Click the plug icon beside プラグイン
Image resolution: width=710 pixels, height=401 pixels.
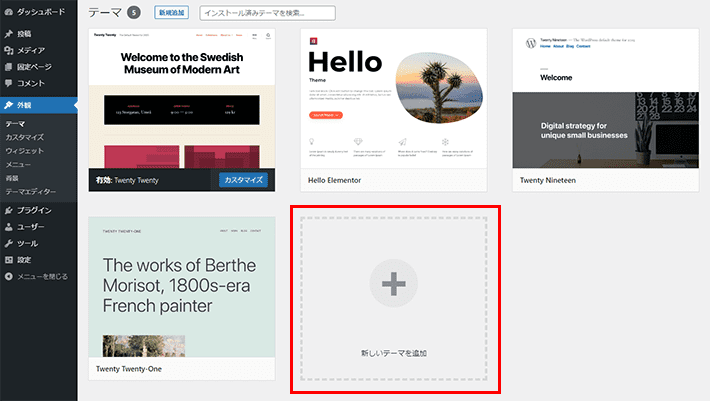pos(8,210)
